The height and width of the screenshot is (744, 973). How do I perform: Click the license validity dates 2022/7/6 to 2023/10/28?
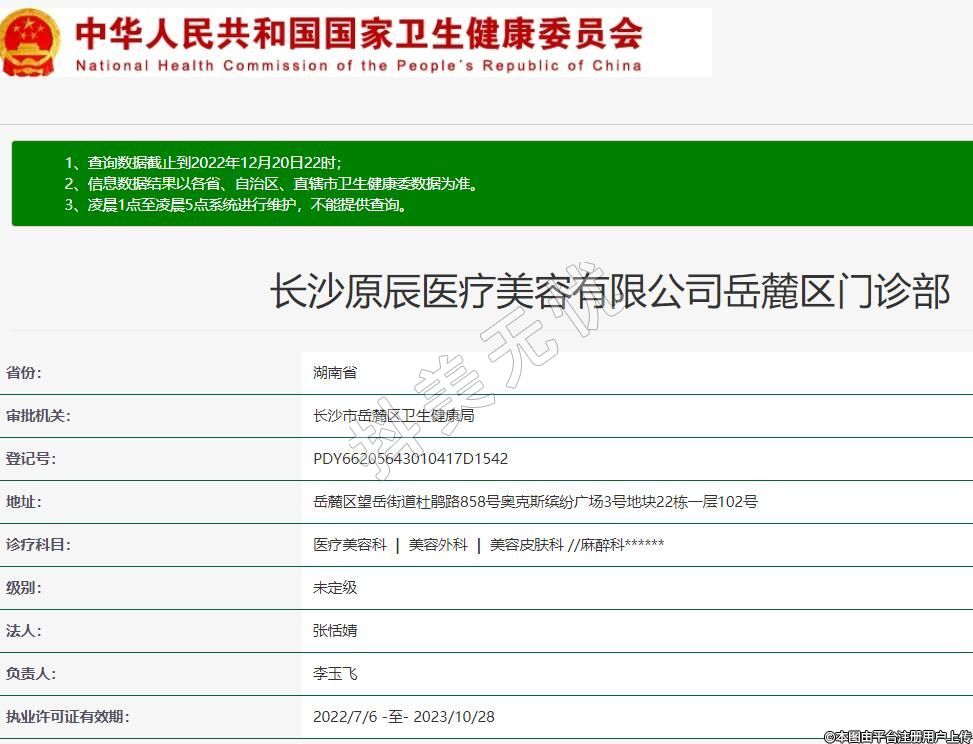[x=403, y=717]
